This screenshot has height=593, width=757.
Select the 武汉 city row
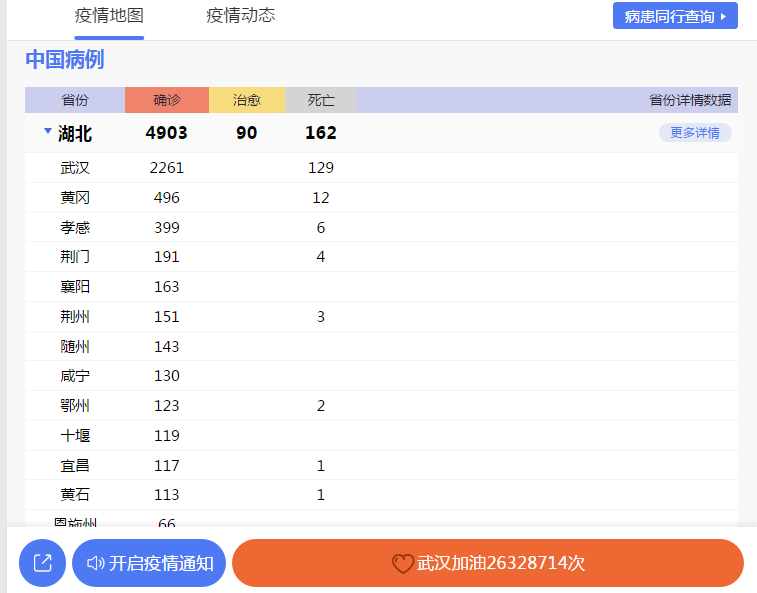[x=75, y=168]
